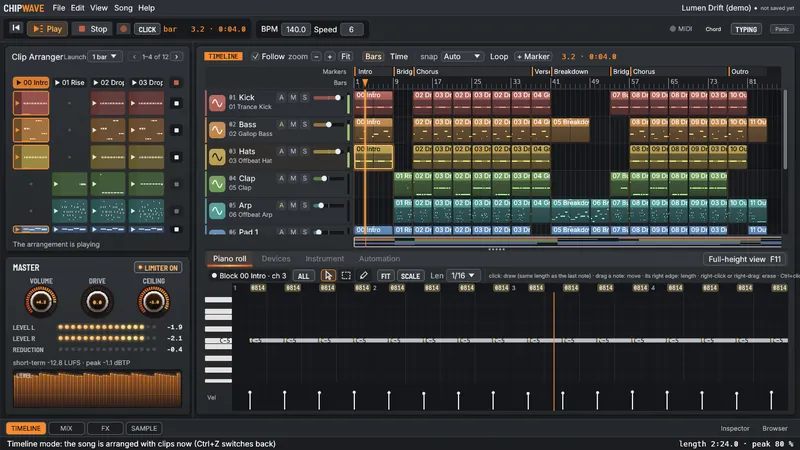Click the Speed value field

[352, 29]
